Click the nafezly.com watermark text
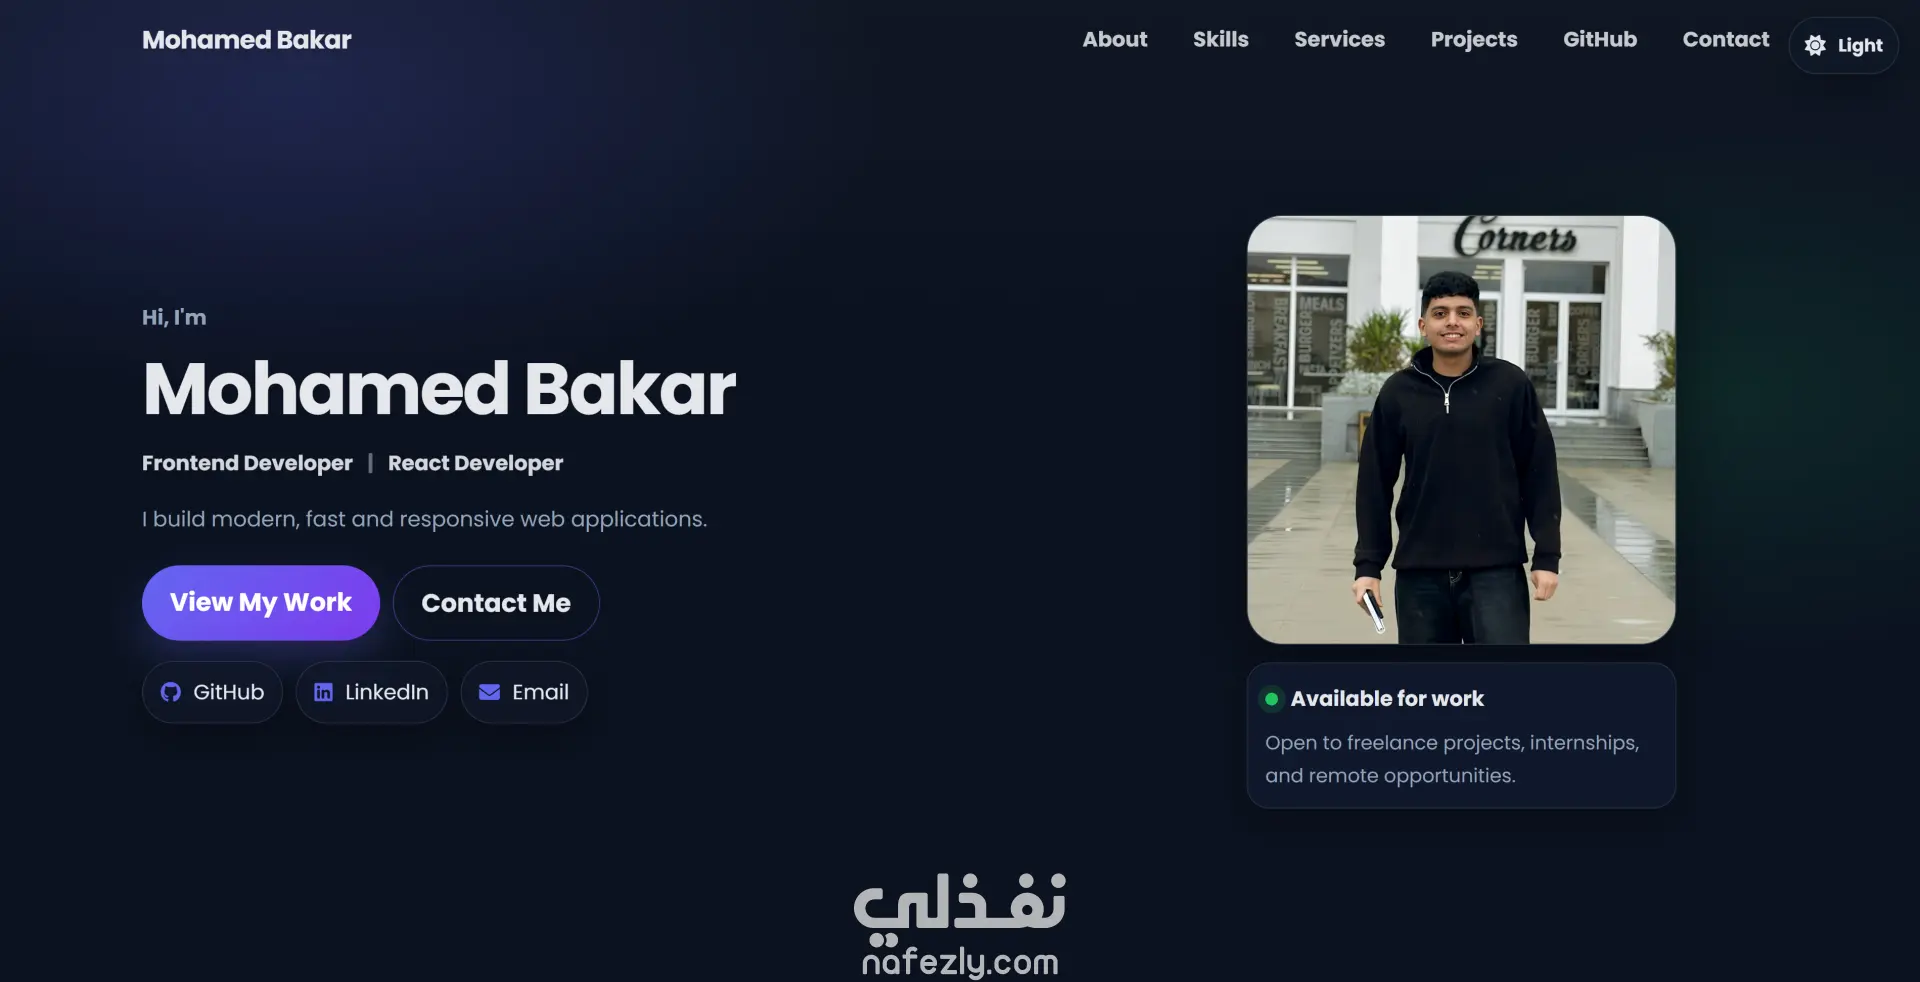Image resolution: width=1920 pixels, height=982 pixels. tap(960, 962)
